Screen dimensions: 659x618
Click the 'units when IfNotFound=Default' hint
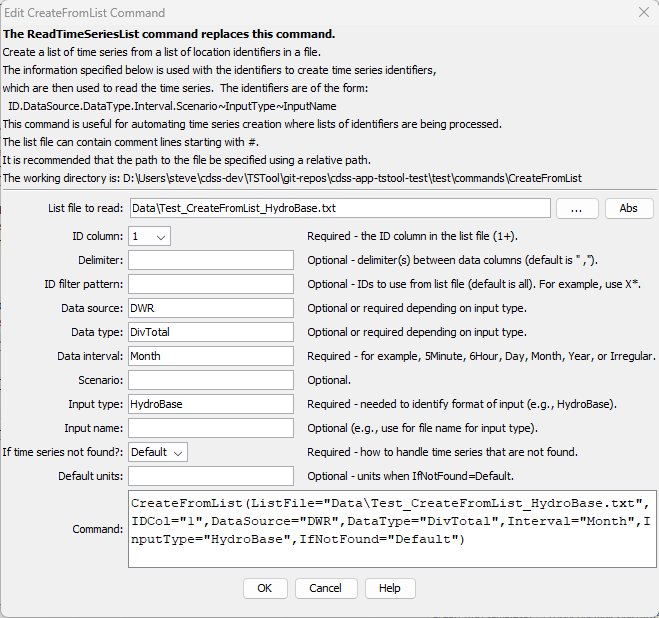411,476
